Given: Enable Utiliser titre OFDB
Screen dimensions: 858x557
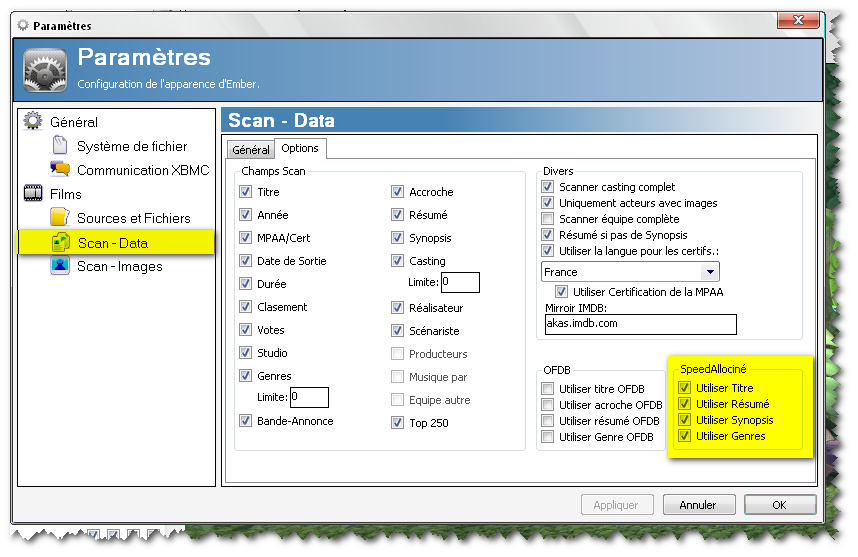Looking at the screenshot, I should pyautogui.click(x=547, y=389).
